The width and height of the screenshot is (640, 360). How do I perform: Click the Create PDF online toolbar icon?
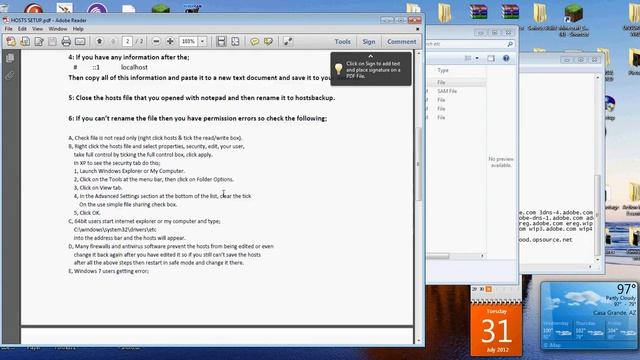pos(11,42)
